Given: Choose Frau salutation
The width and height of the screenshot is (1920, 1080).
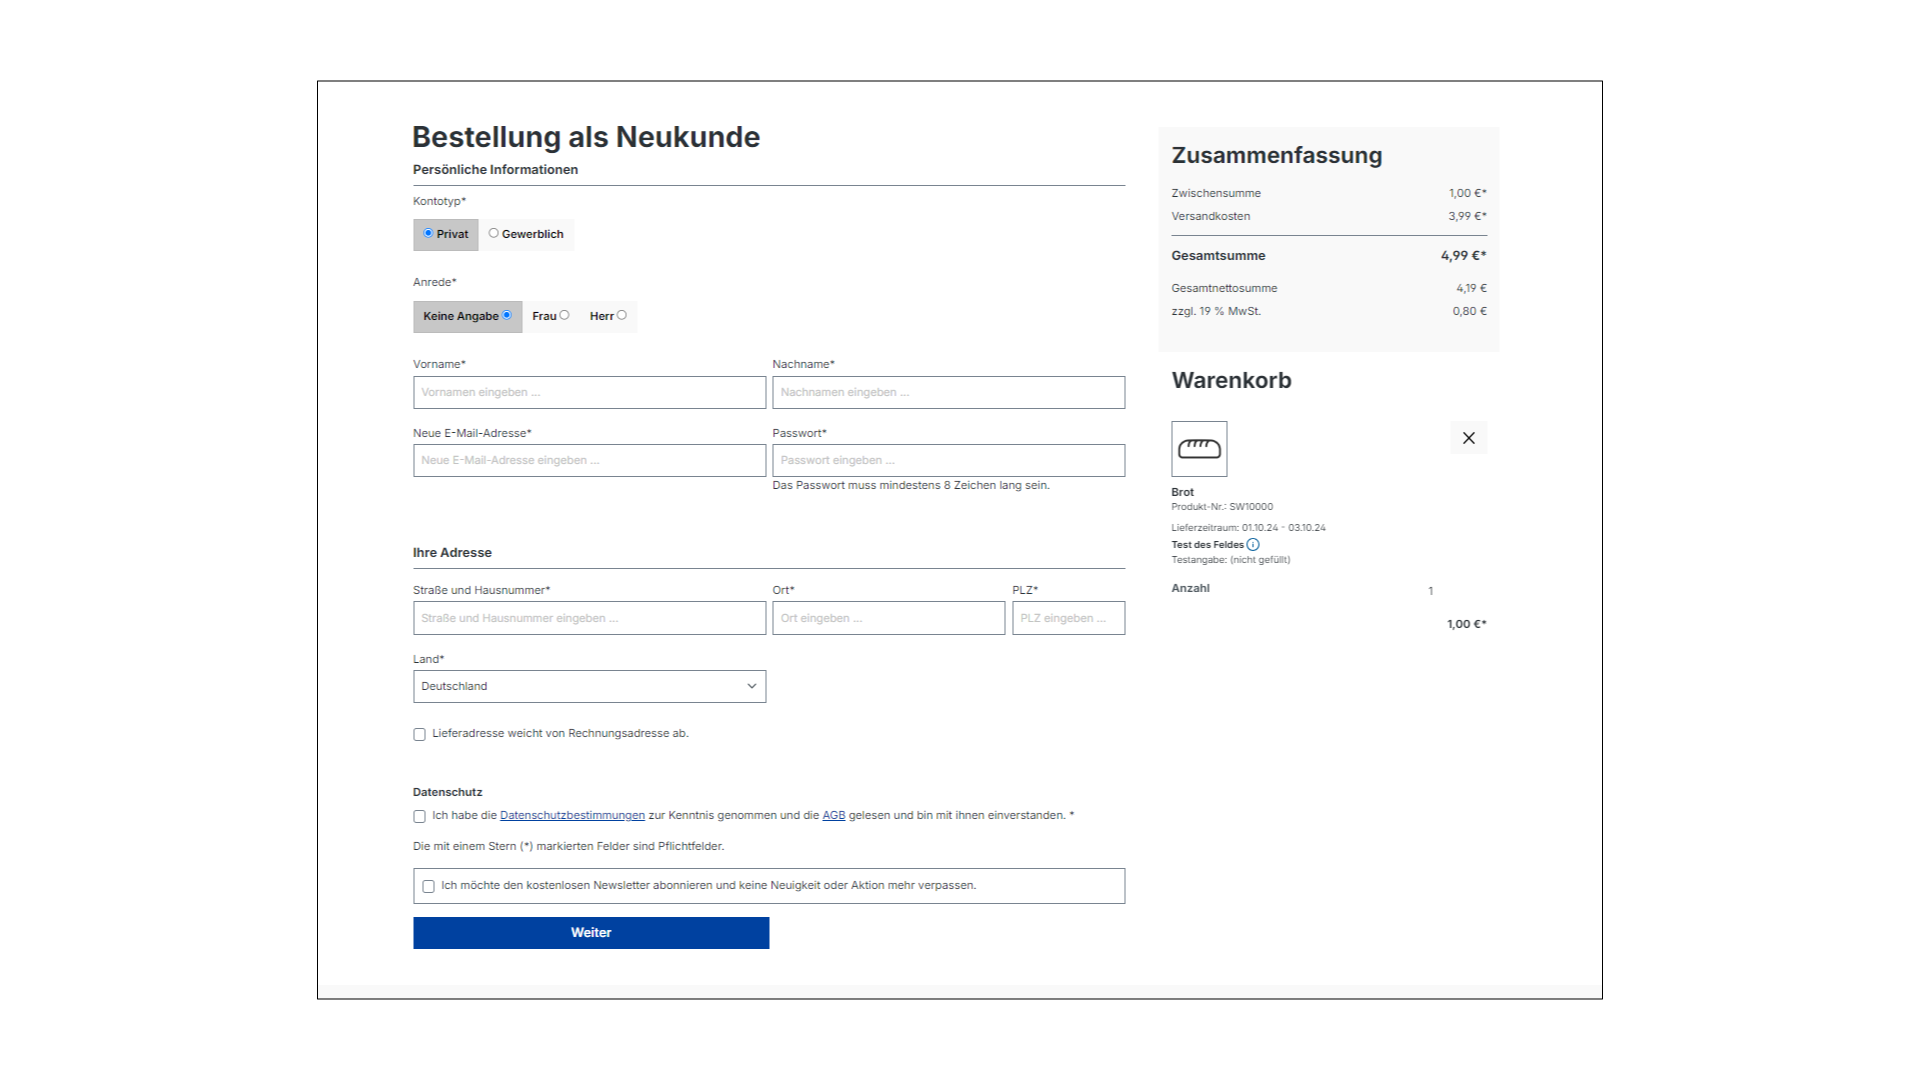Looking at the screenshot, I should click(550, 316).
